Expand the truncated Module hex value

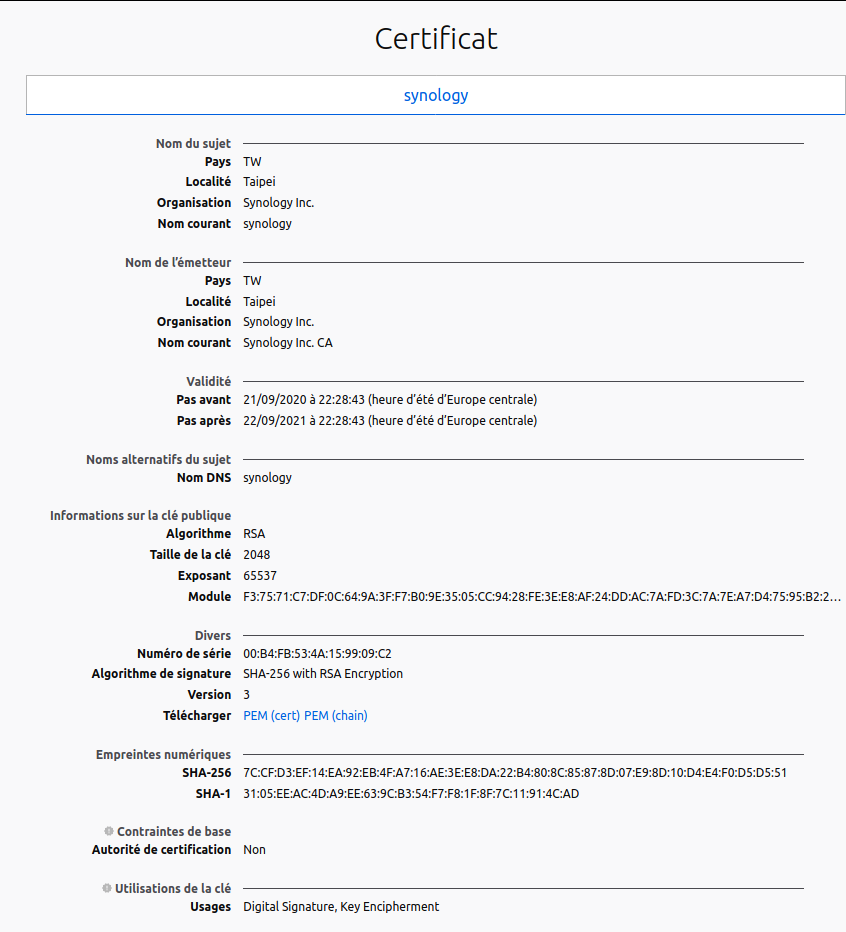(x=542, y=597)
